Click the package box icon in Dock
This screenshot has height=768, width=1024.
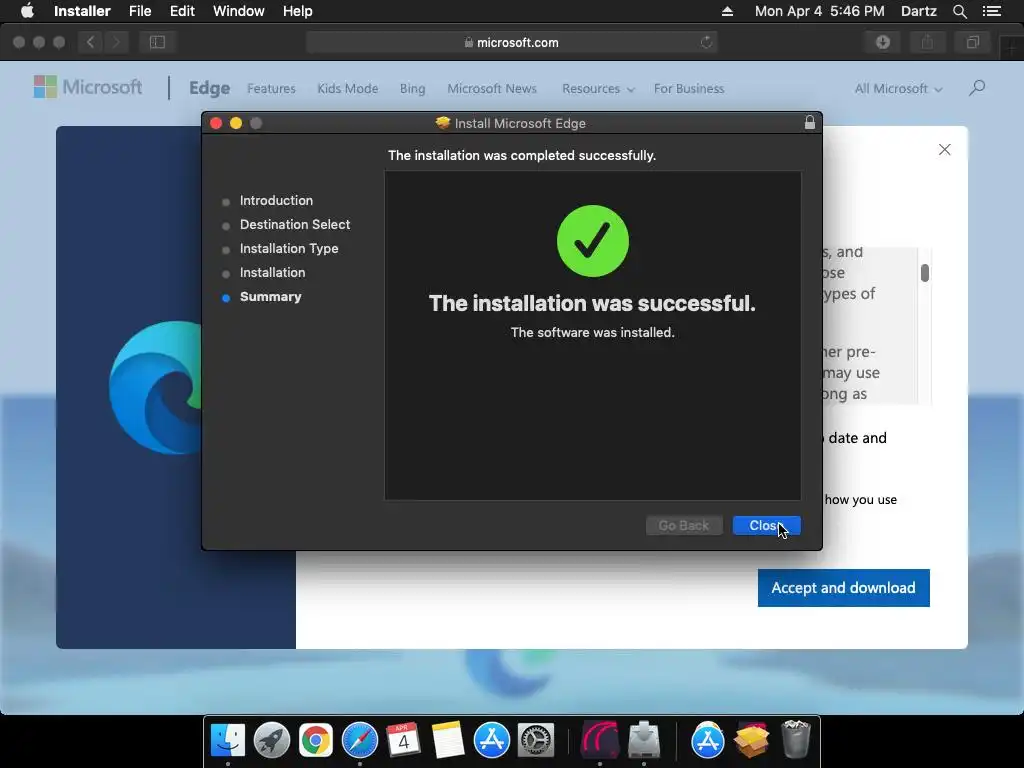click(x=752, y=741)
